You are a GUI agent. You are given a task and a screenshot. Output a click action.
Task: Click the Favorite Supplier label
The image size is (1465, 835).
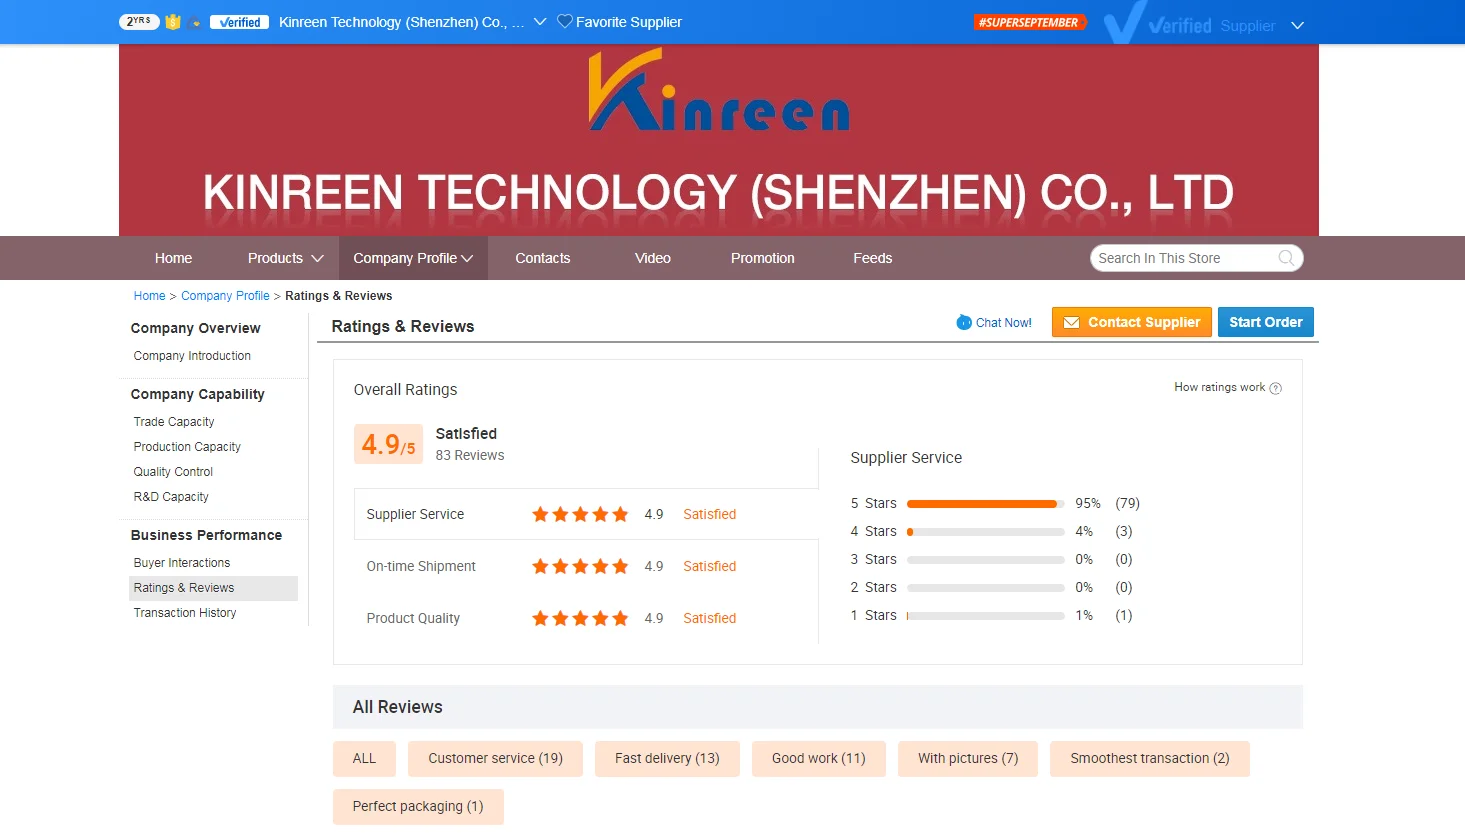629,22
